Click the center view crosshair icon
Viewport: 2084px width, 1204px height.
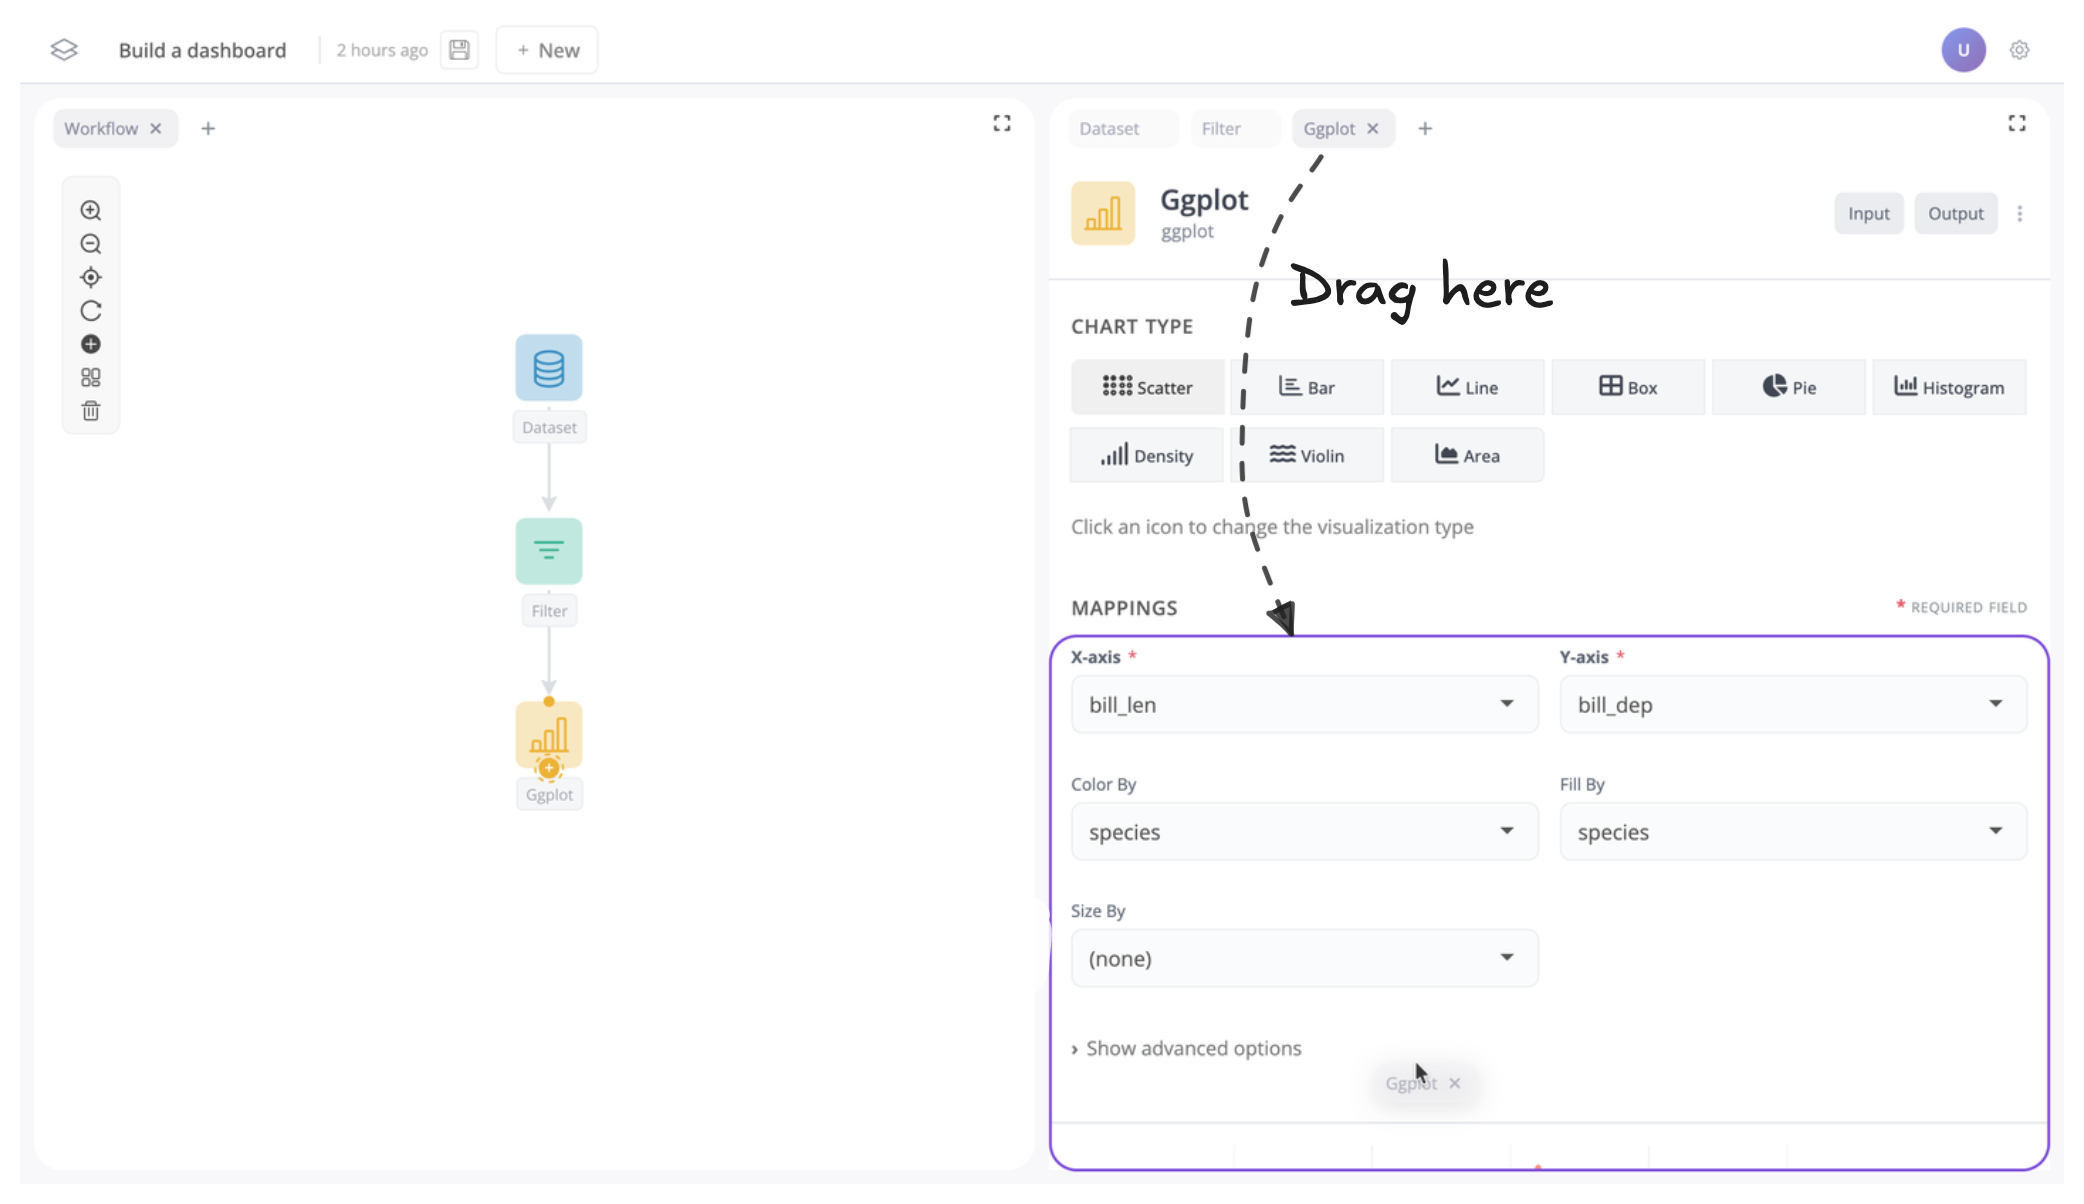(91, 277)
